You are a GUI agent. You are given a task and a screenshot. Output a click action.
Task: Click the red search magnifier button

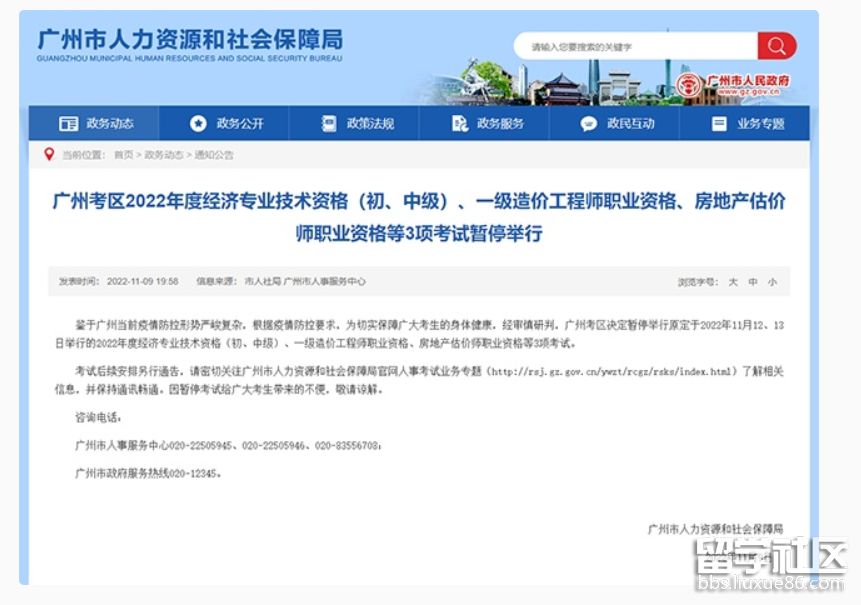click(x=776, y=46)
